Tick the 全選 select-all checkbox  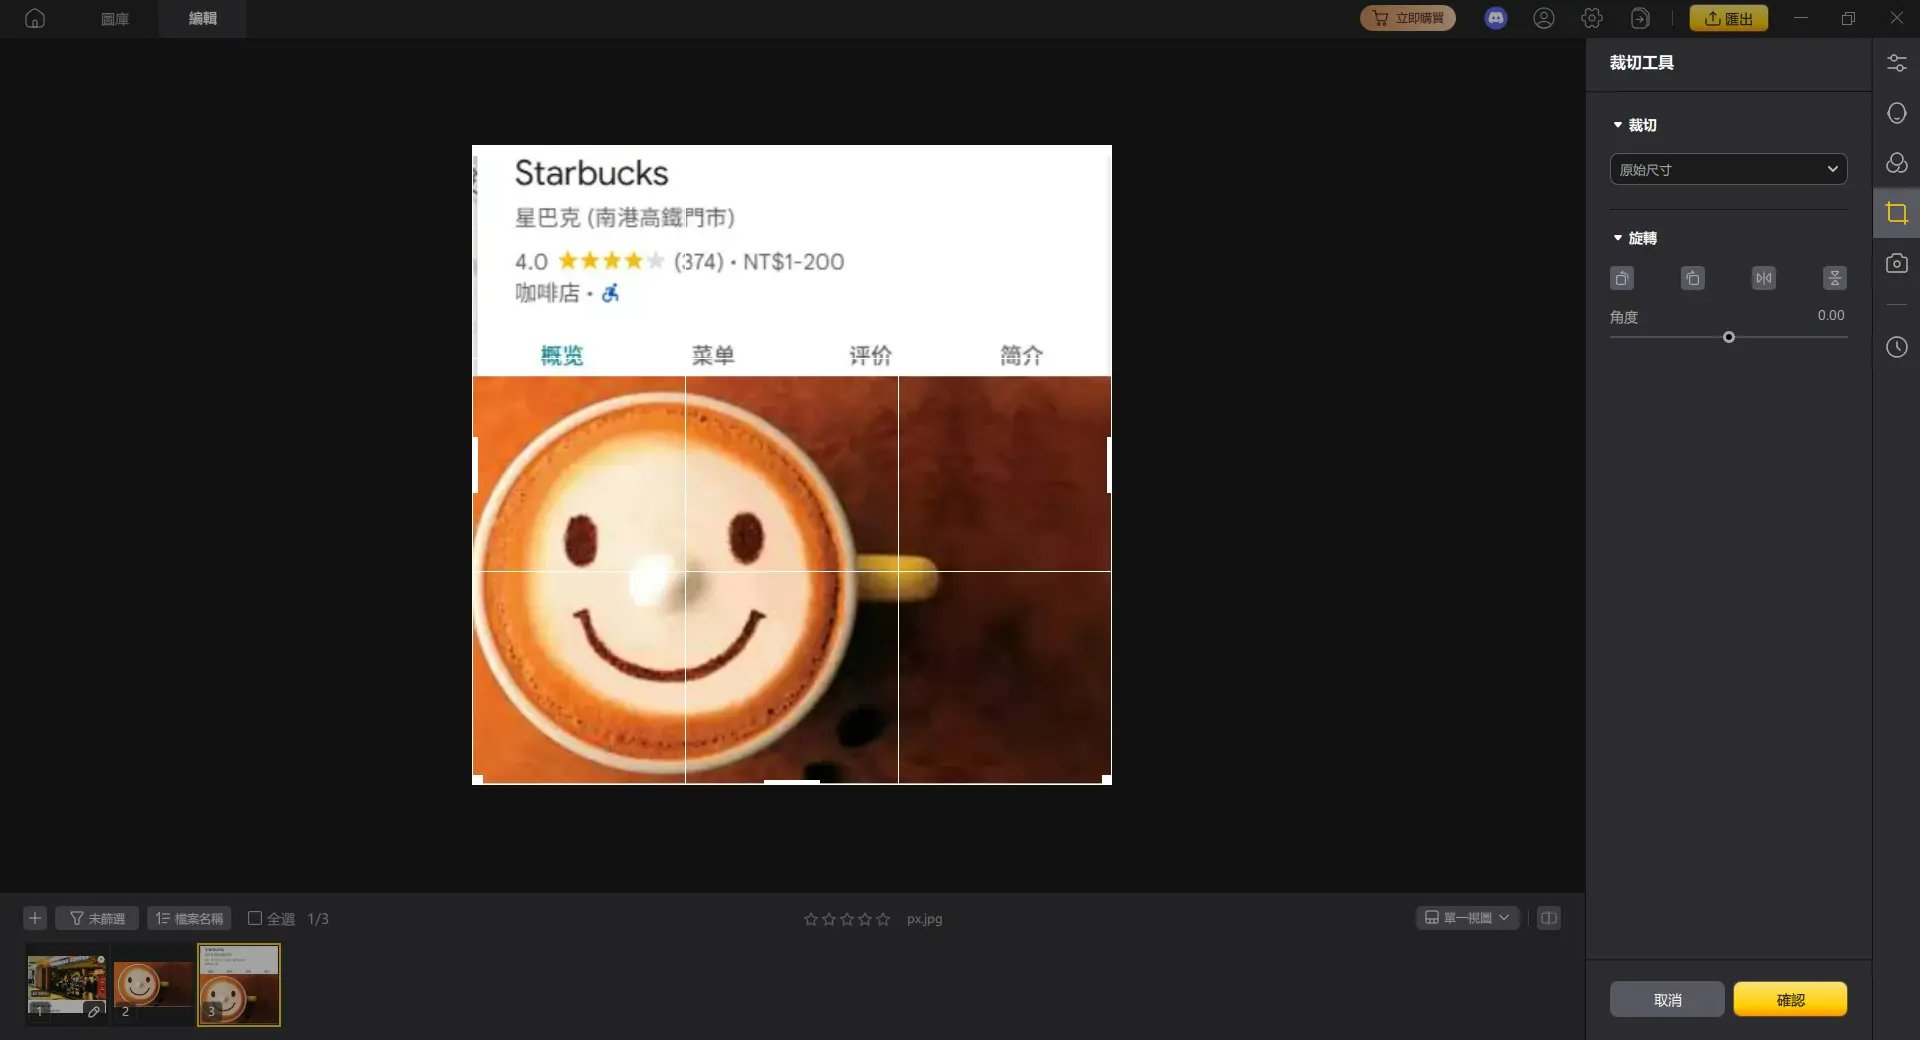(255, 918)
